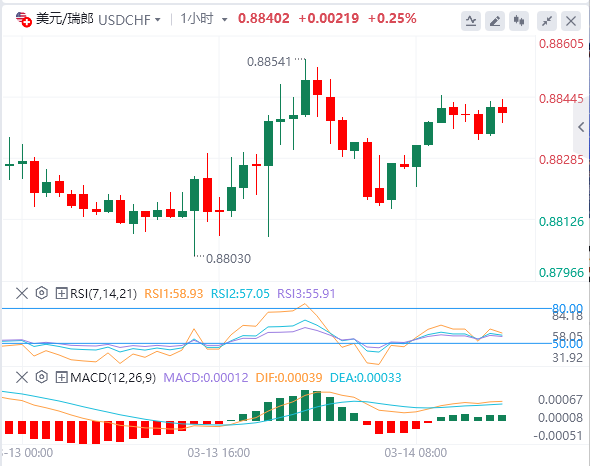This screenshot has width=590, height=466.
Task: Open the 1小时 timeframe dropdown
Action: click(225, 20)
